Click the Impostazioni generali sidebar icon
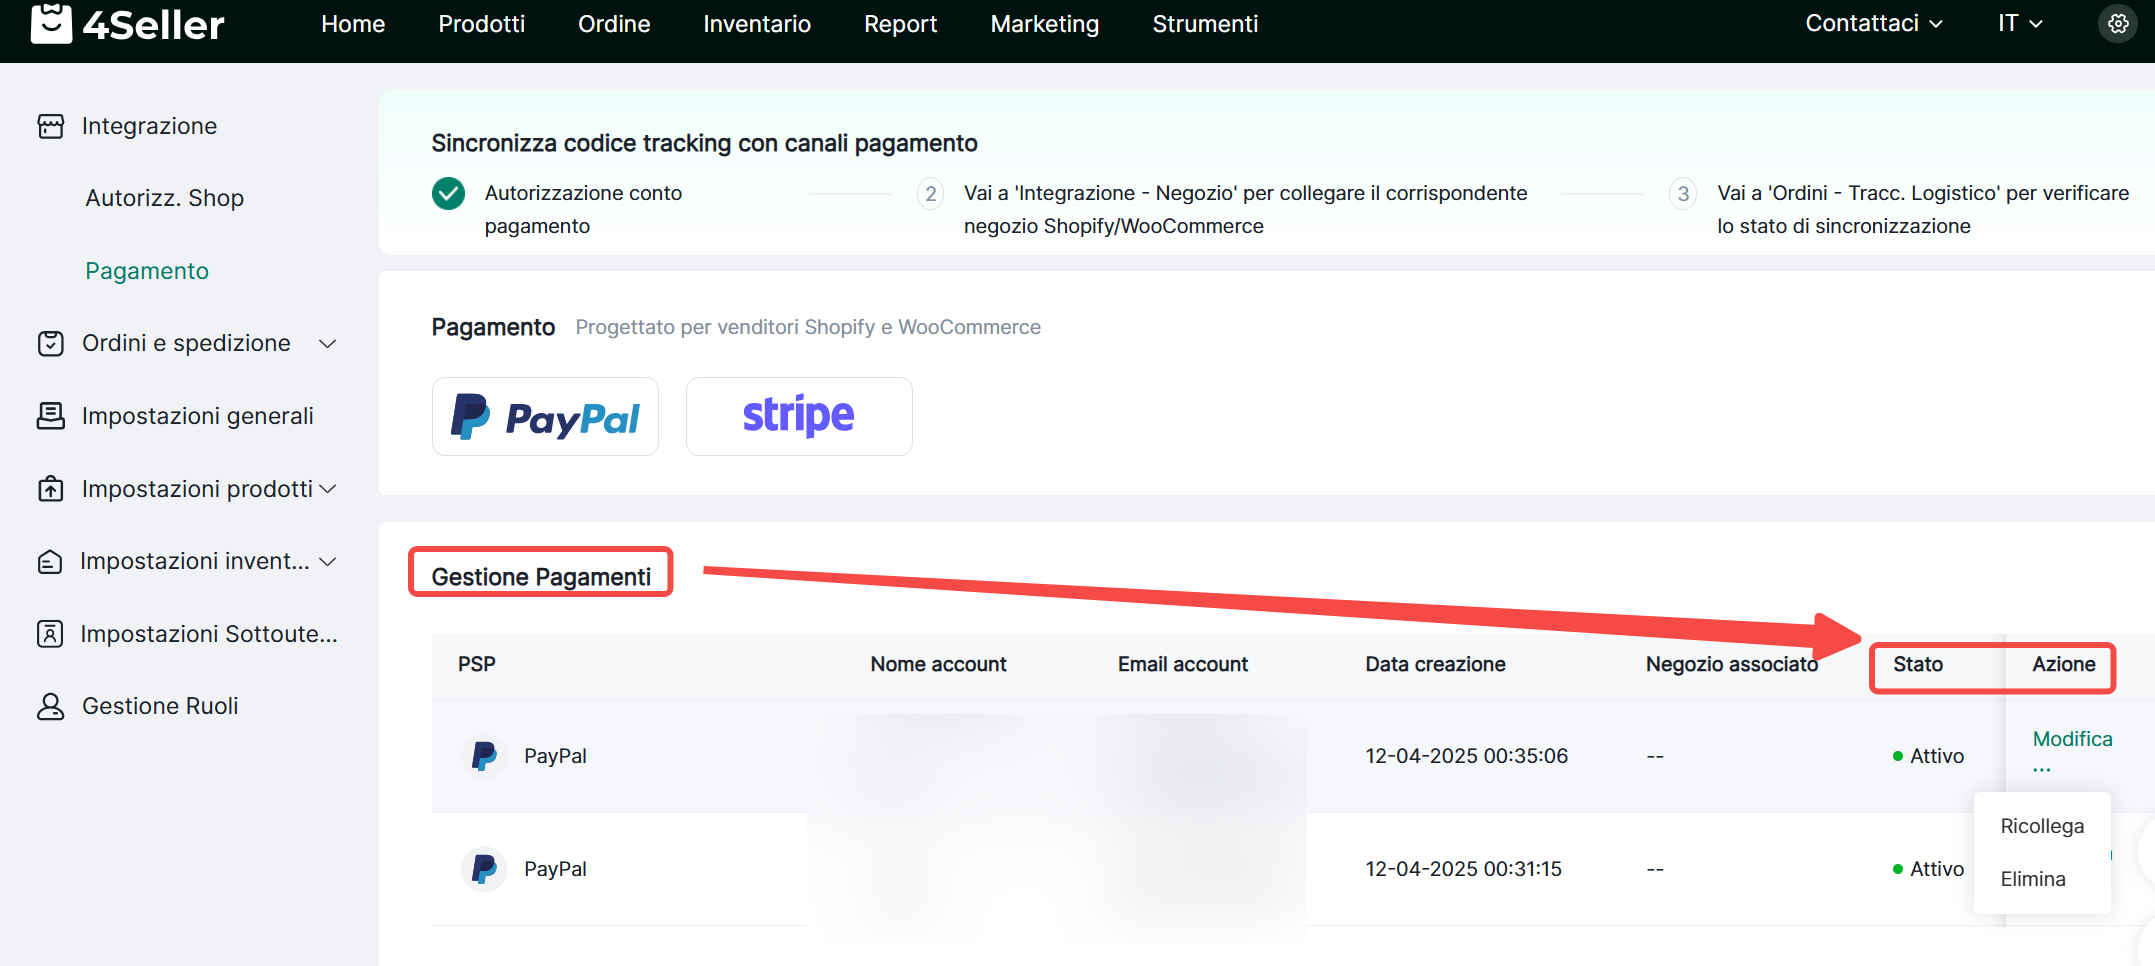This screenshot has width=2155, height=966. click(x=51, y=416)
